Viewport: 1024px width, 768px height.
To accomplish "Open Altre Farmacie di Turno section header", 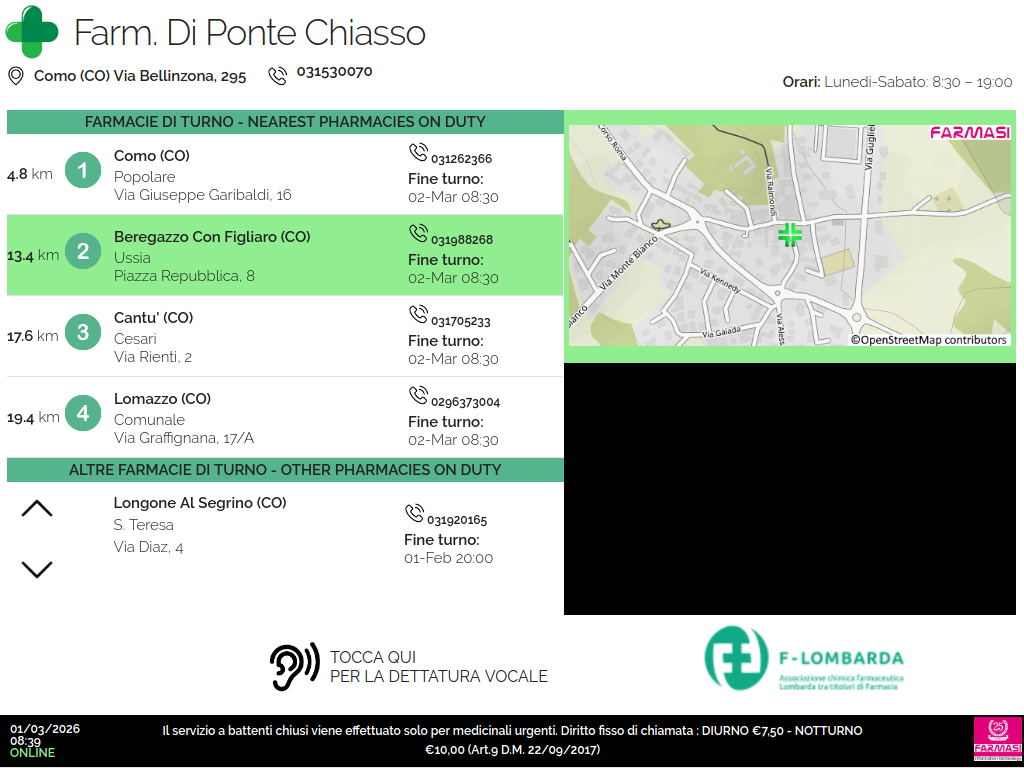I will point(285,470).
